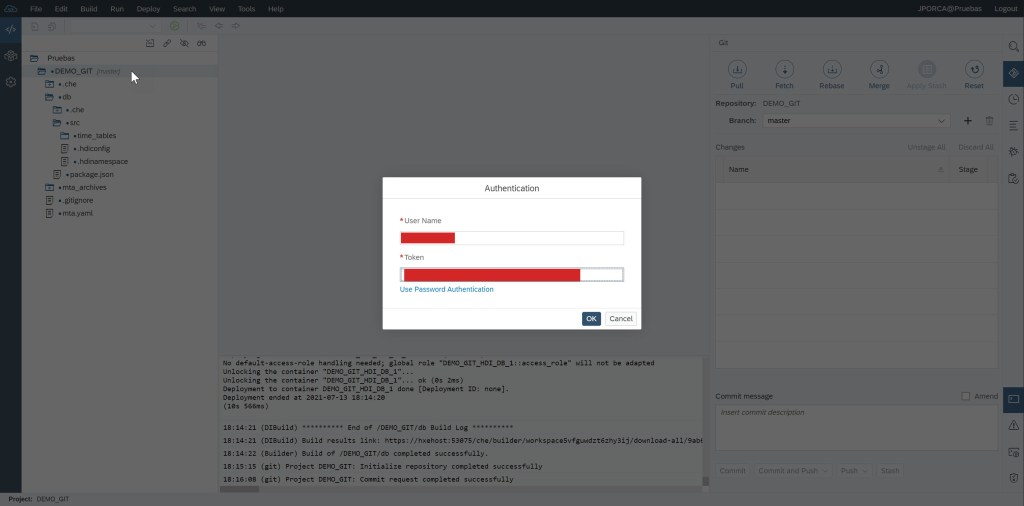The height and width of the screenshot is (506, 1024).
Task: Open the Branch dropdown showing master
Action: (855, 121)
